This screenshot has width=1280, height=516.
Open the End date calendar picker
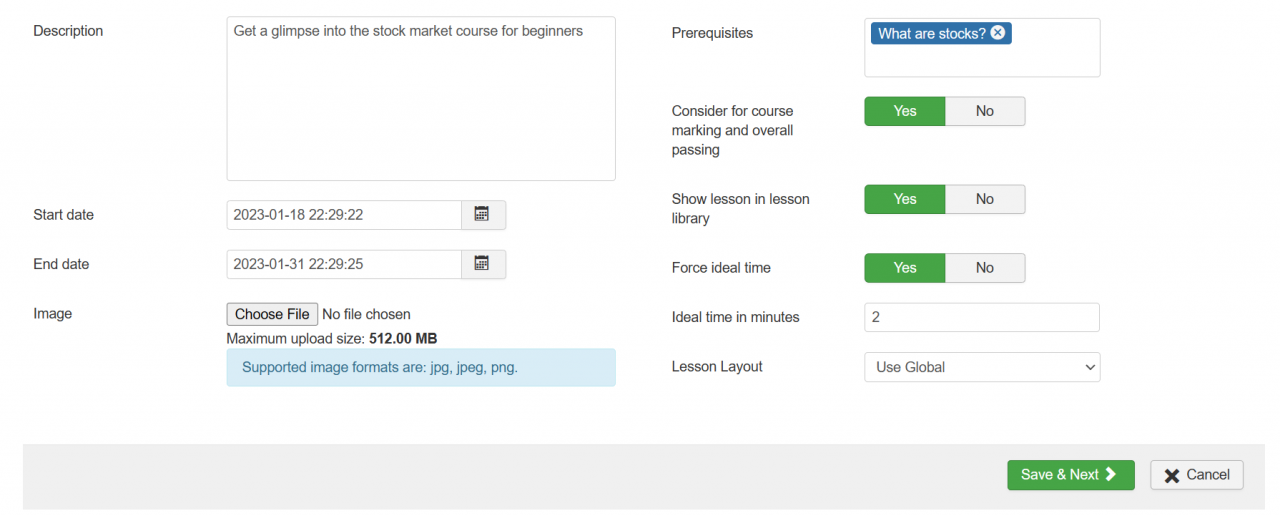tap(482, 264)
